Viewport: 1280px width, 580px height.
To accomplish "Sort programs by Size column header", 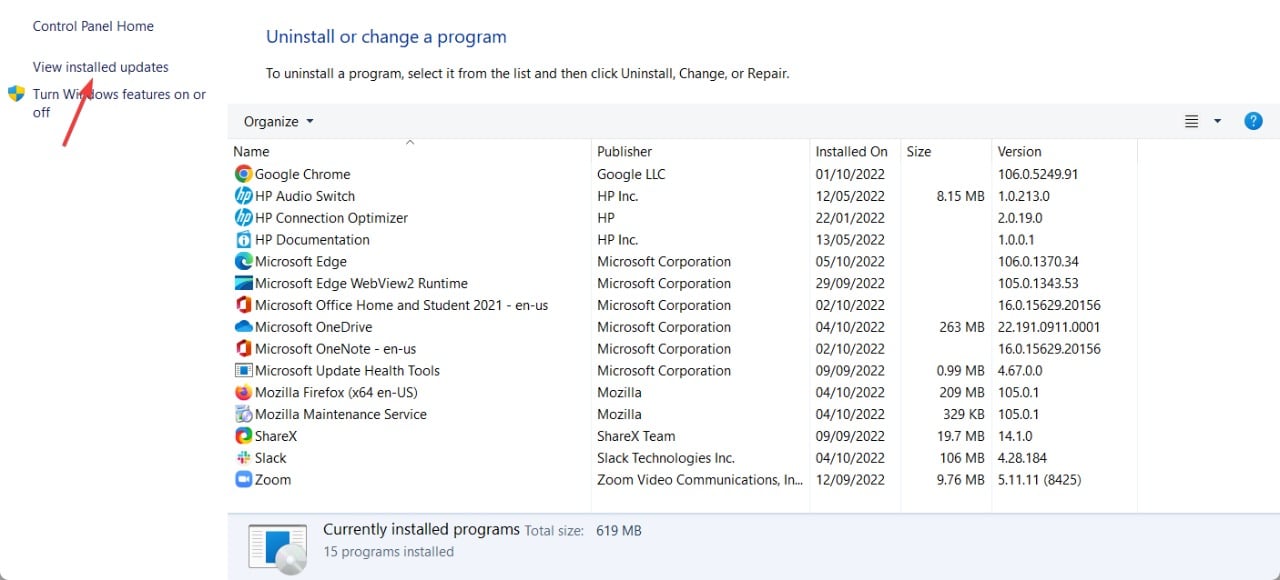I will (x=918, y=152).
